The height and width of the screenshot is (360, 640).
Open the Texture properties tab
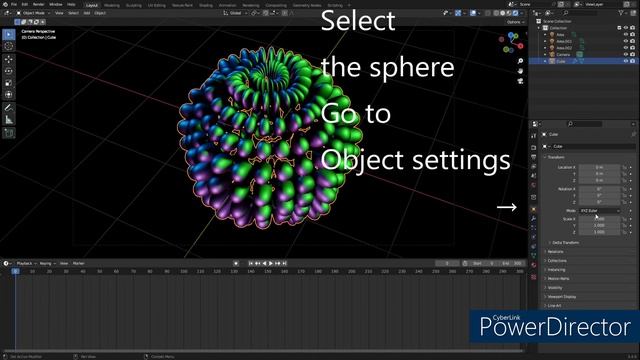pos(533,277)
